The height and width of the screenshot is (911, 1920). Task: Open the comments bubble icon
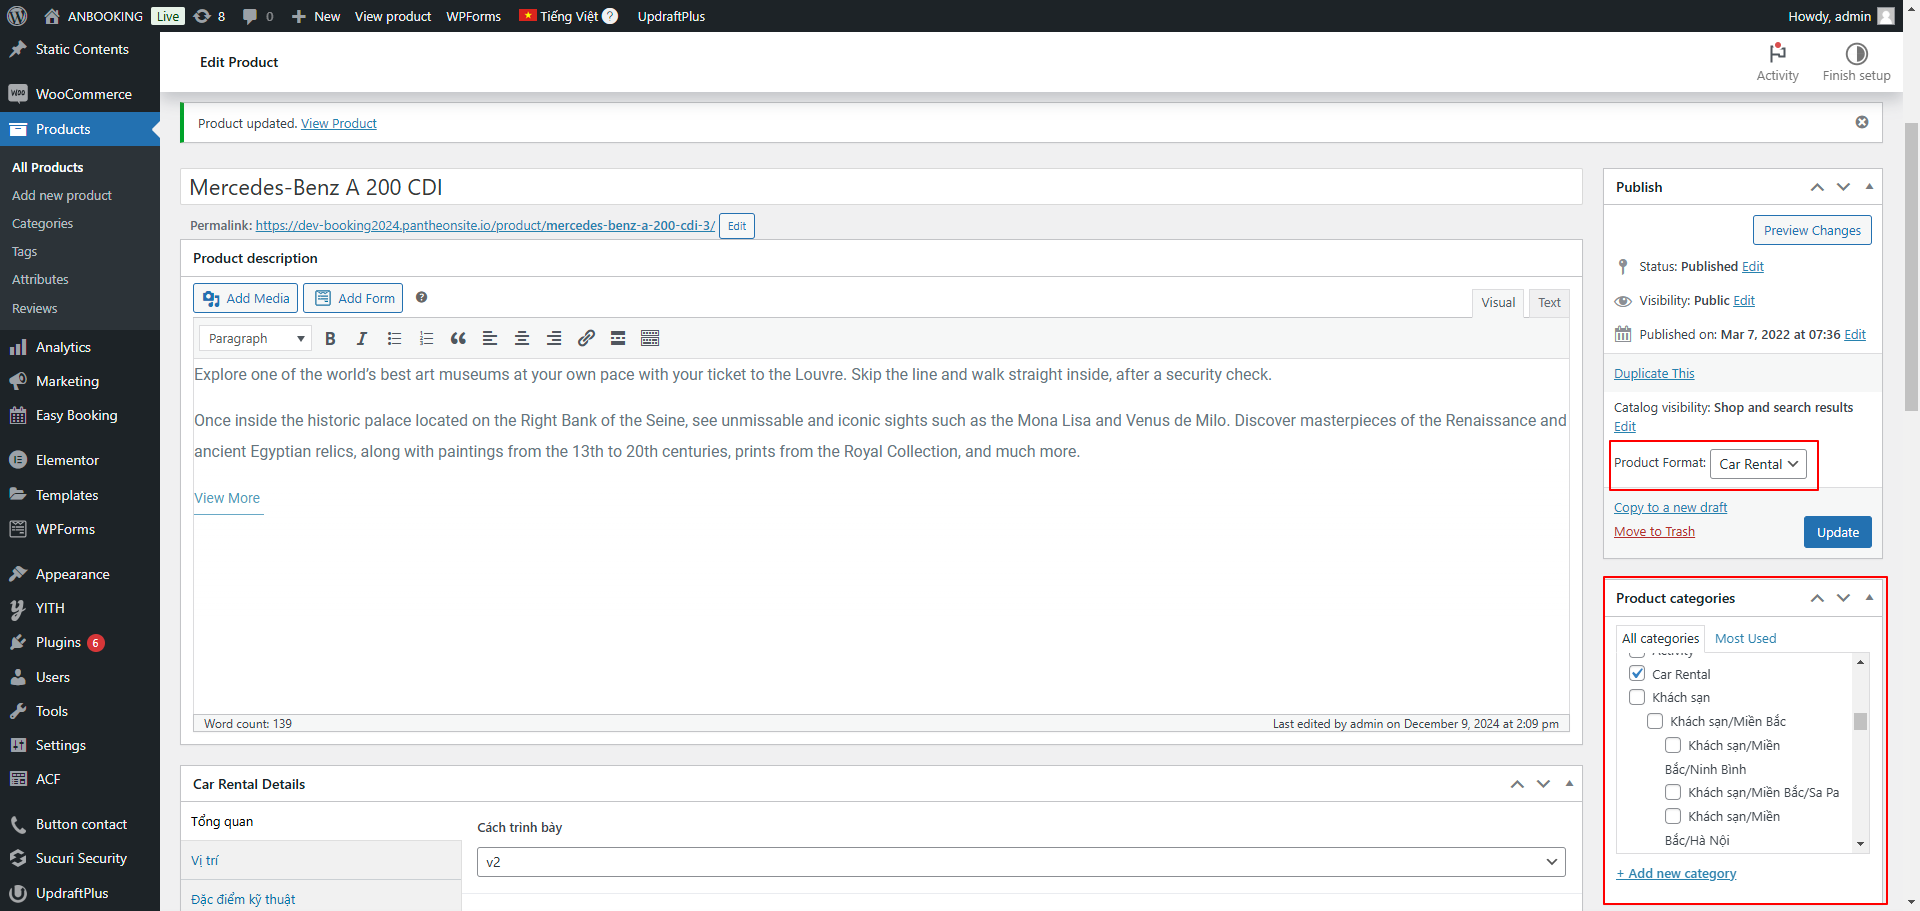coord(257,16)
